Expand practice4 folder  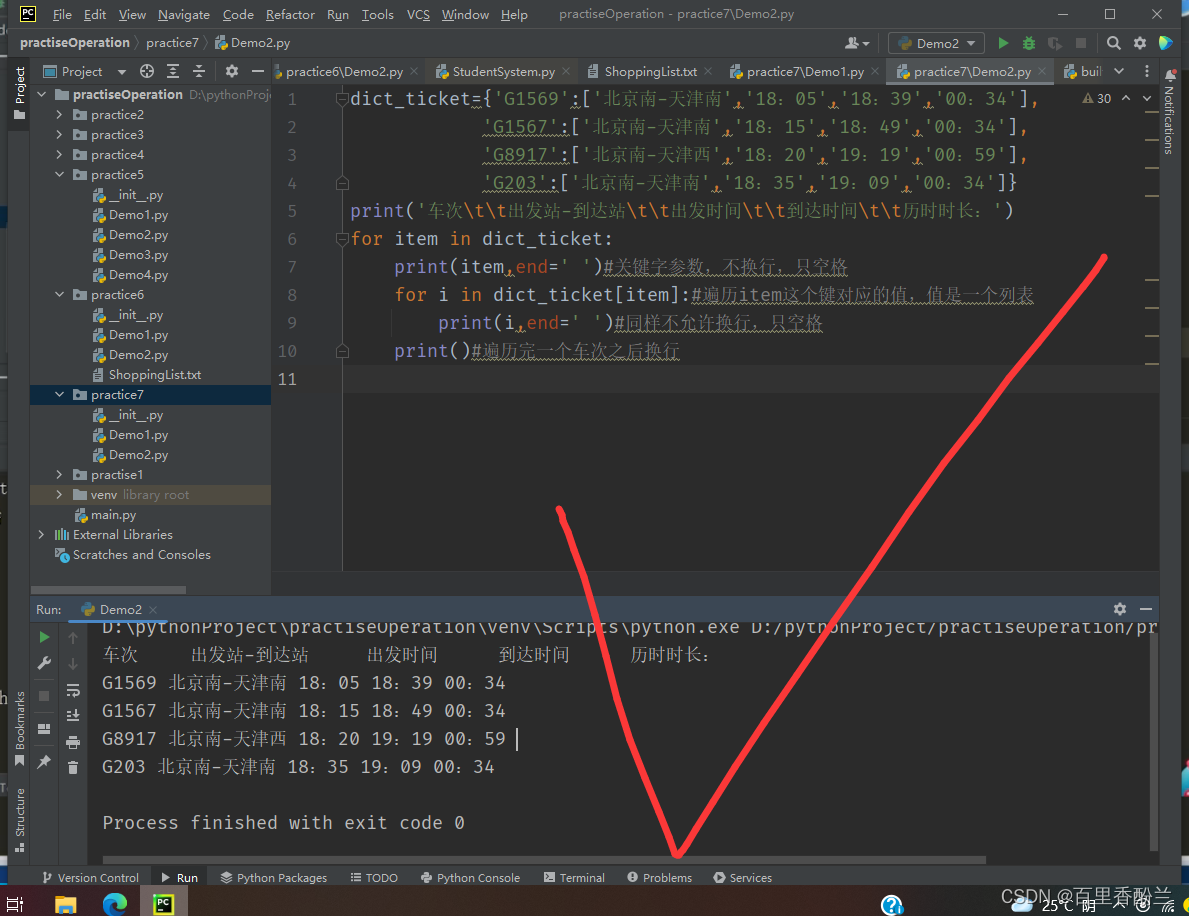[59, 155]
